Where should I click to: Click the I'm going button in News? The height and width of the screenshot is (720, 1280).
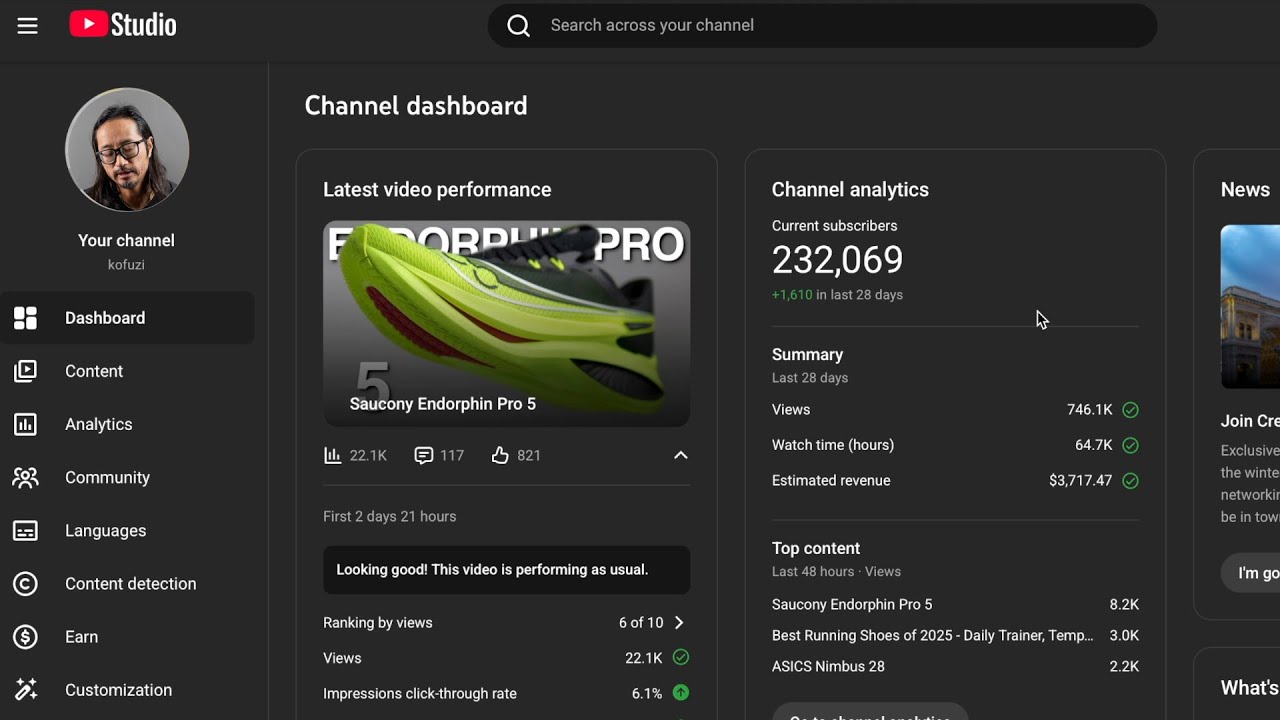1251,573
